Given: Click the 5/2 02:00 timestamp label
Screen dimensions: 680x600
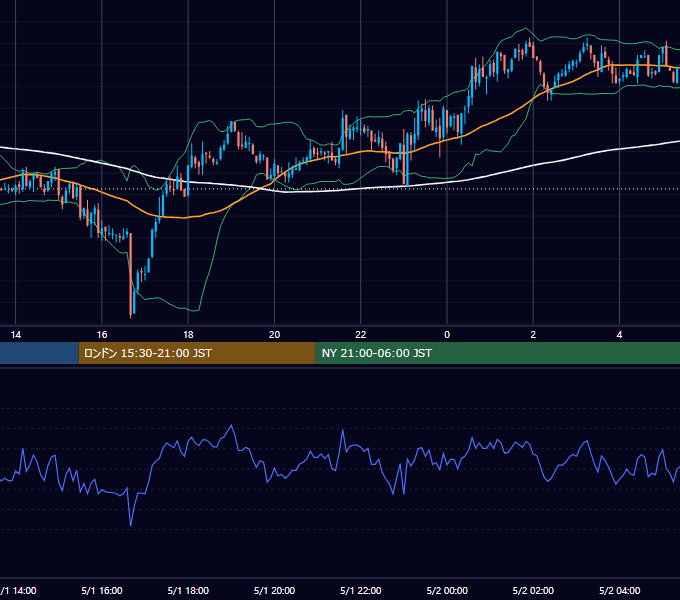Looking at the screenshot, I should tap(533, 590).
